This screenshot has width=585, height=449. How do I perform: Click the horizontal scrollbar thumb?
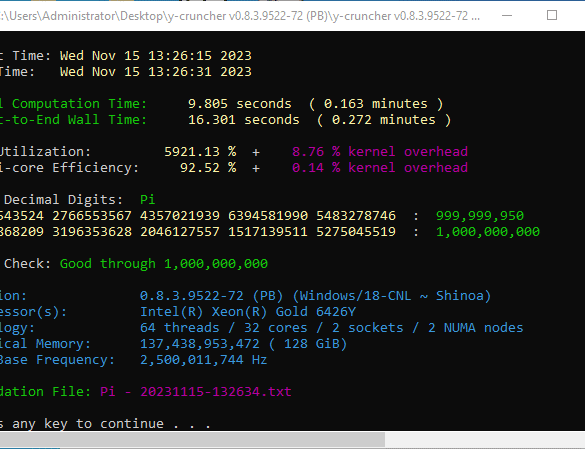tap(192, 439)
